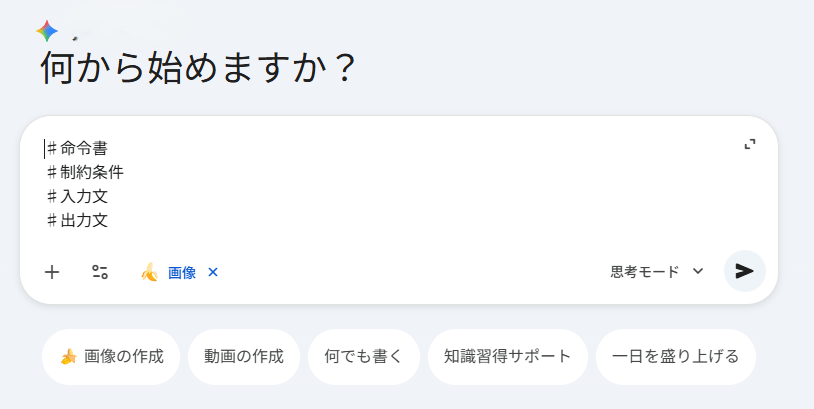
Task: Expand the prompt box with the fullscreen icon
Action: tap(750, 145)
